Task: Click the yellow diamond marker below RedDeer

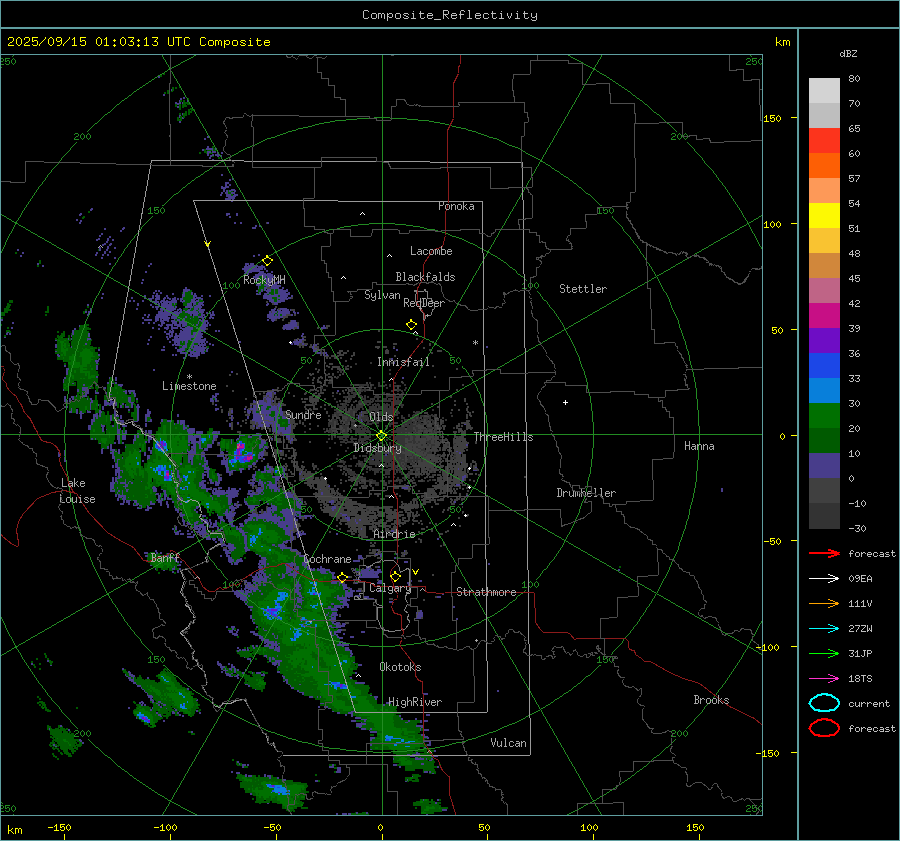Action: pyautogui.click(x=412, y=325)
